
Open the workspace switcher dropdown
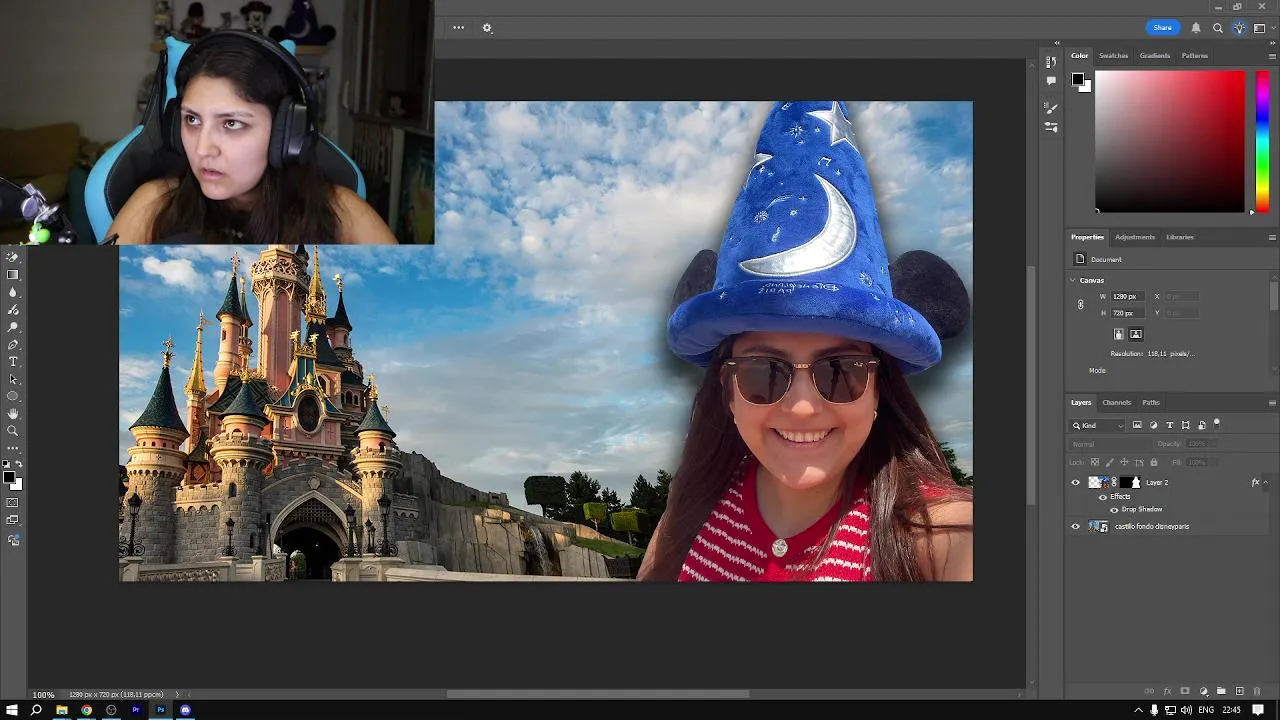[1263, 28]
